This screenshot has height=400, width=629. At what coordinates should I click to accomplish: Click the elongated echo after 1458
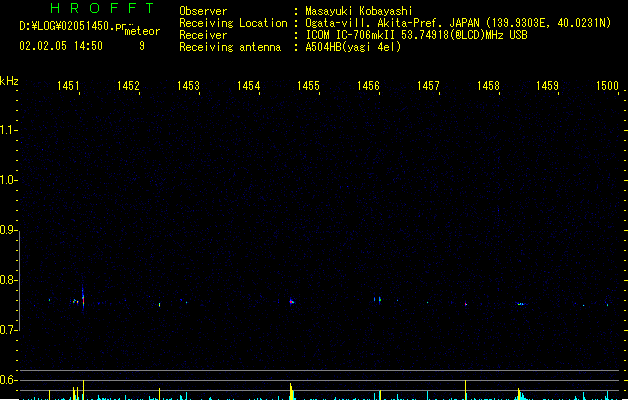point(520,304)
